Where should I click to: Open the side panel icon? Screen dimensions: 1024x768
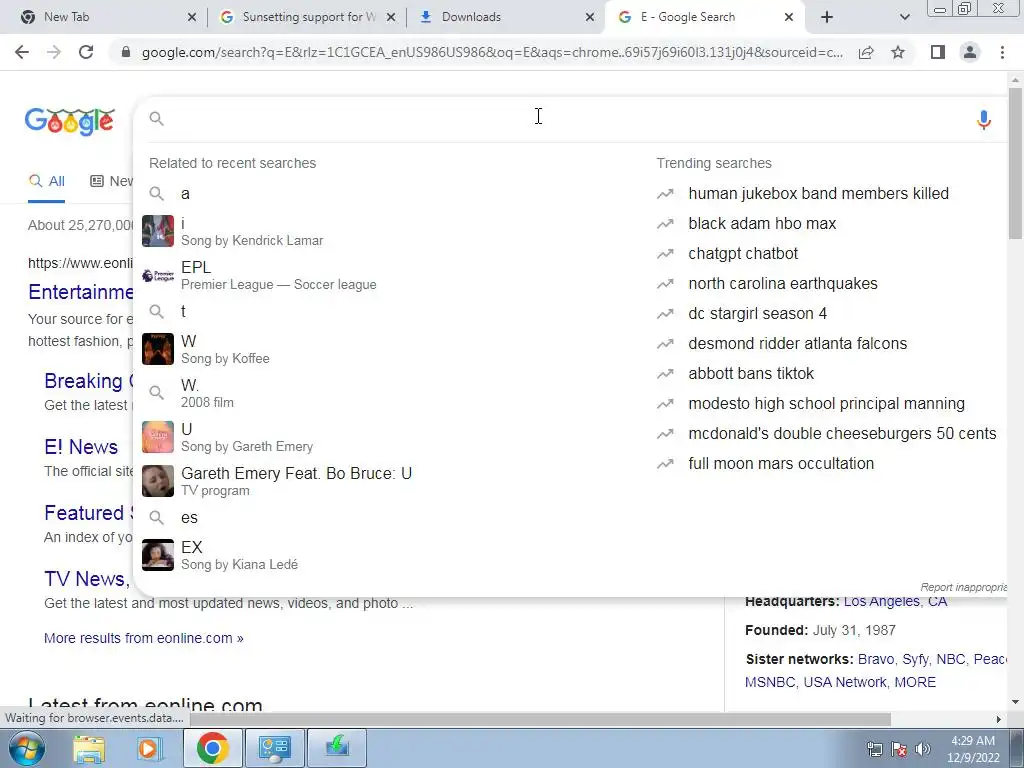pos(938,52)
